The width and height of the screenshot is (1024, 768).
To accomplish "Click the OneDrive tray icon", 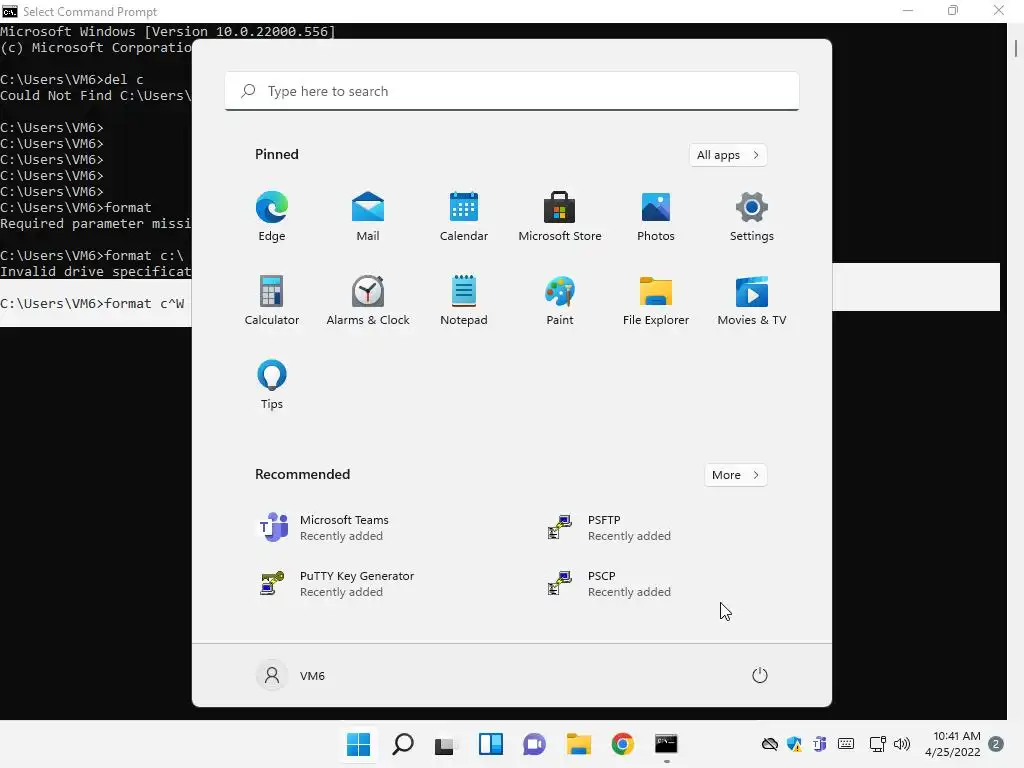I will tap(770, 744).
